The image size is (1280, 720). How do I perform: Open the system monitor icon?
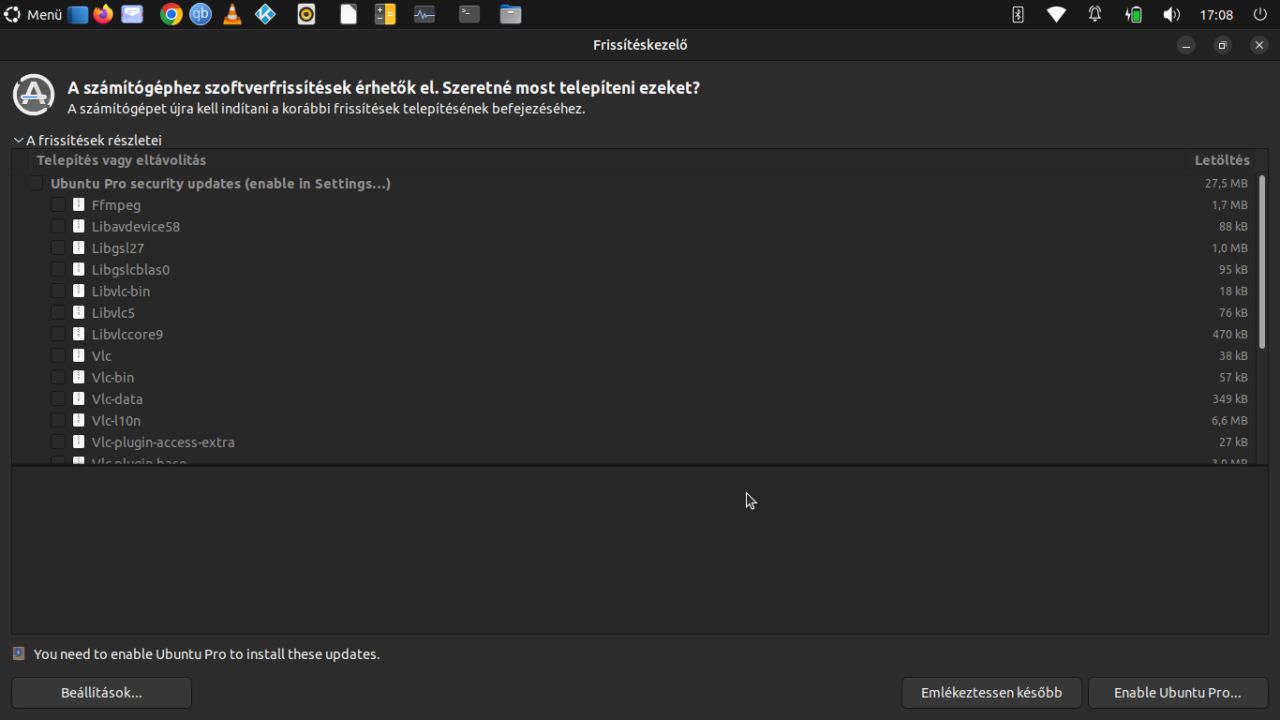[x=424, y=15]
